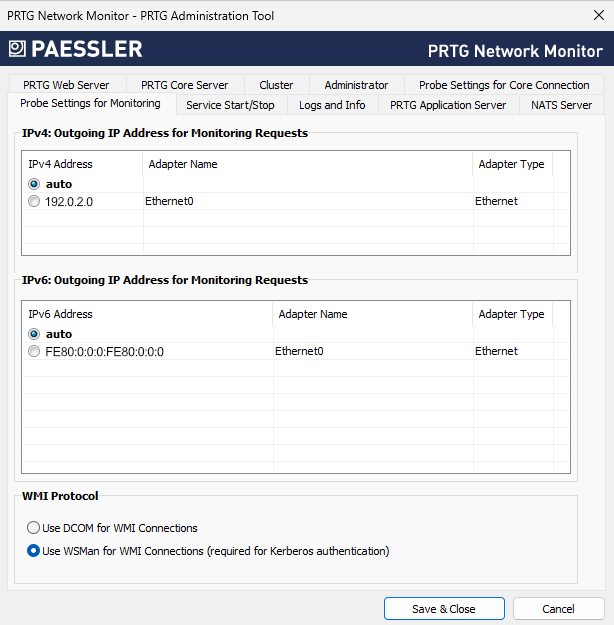Open the NATS Server tab
Image resolution: width=614 pixels, height=625 pixels.
(561, 105)
